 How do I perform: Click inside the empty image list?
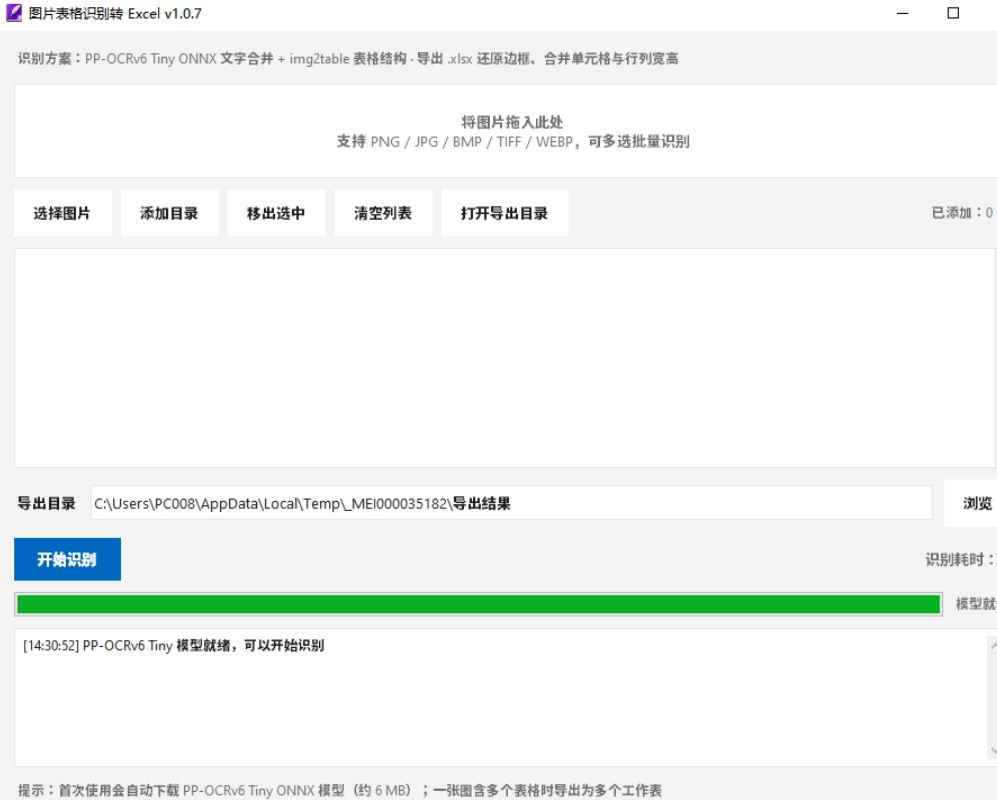click(505, 358)
